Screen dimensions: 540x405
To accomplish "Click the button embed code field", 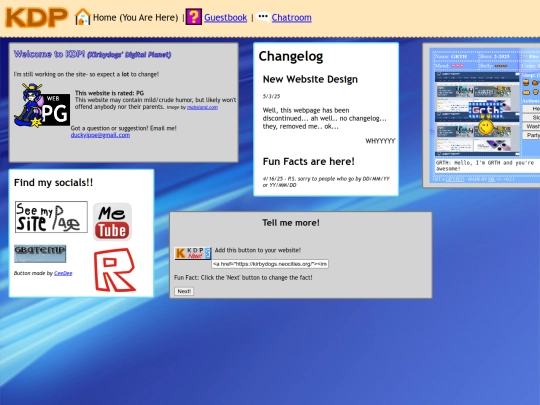I will point(270,264).
